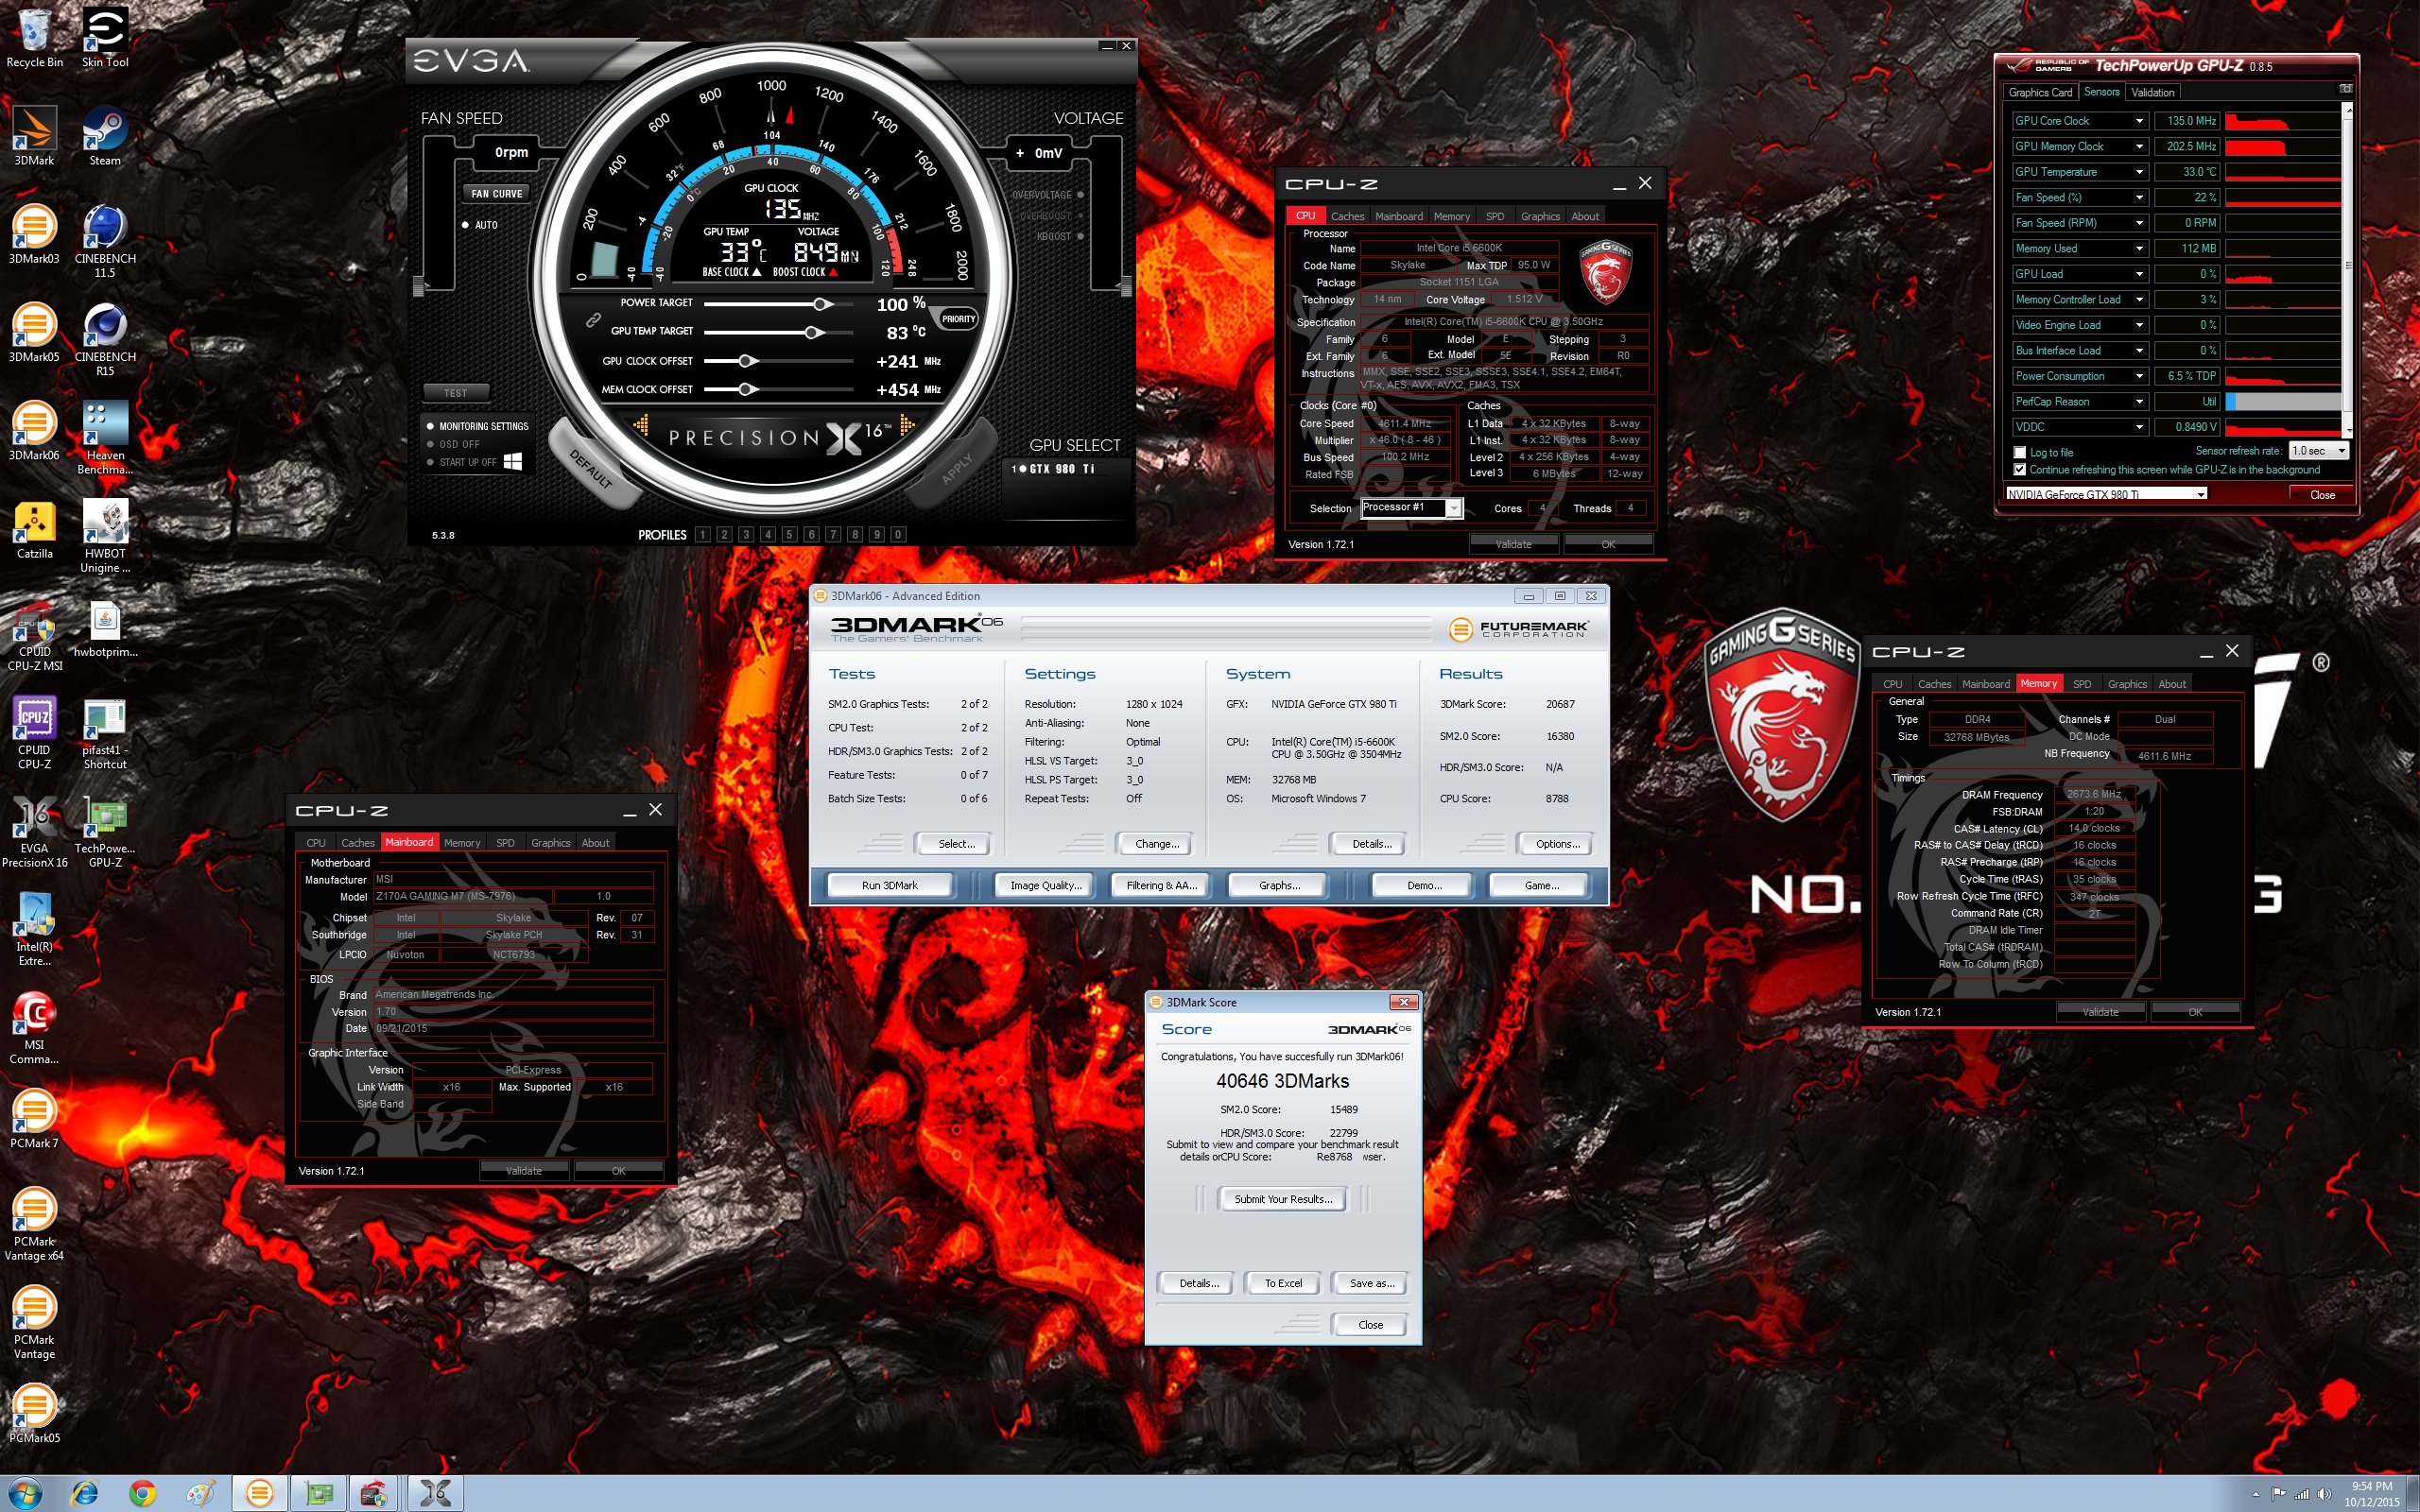Adjust the POWER TARGET slider
Image resolution: width=2420 pixels, height=1512 pixels.
point(779,304)
